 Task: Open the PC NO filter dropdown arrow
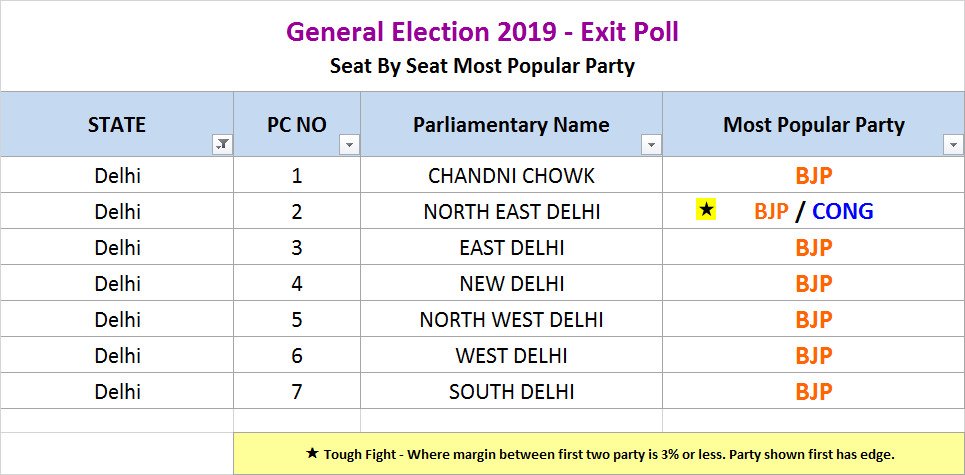(349, 145)
